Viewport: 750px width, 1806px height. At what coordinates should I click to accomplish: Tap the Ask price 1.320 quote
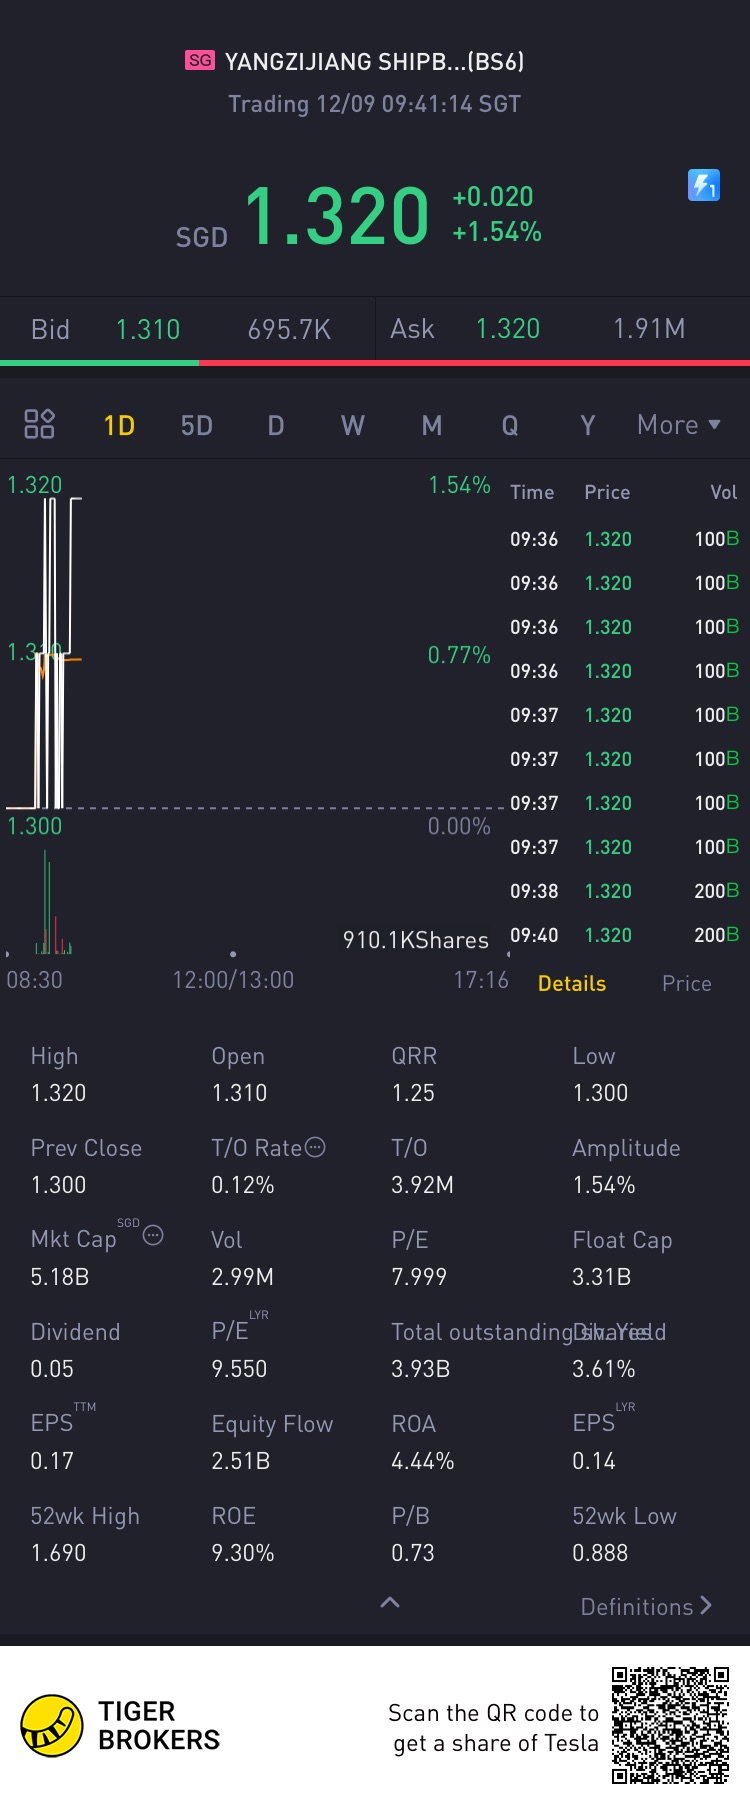tap(508, 329)
